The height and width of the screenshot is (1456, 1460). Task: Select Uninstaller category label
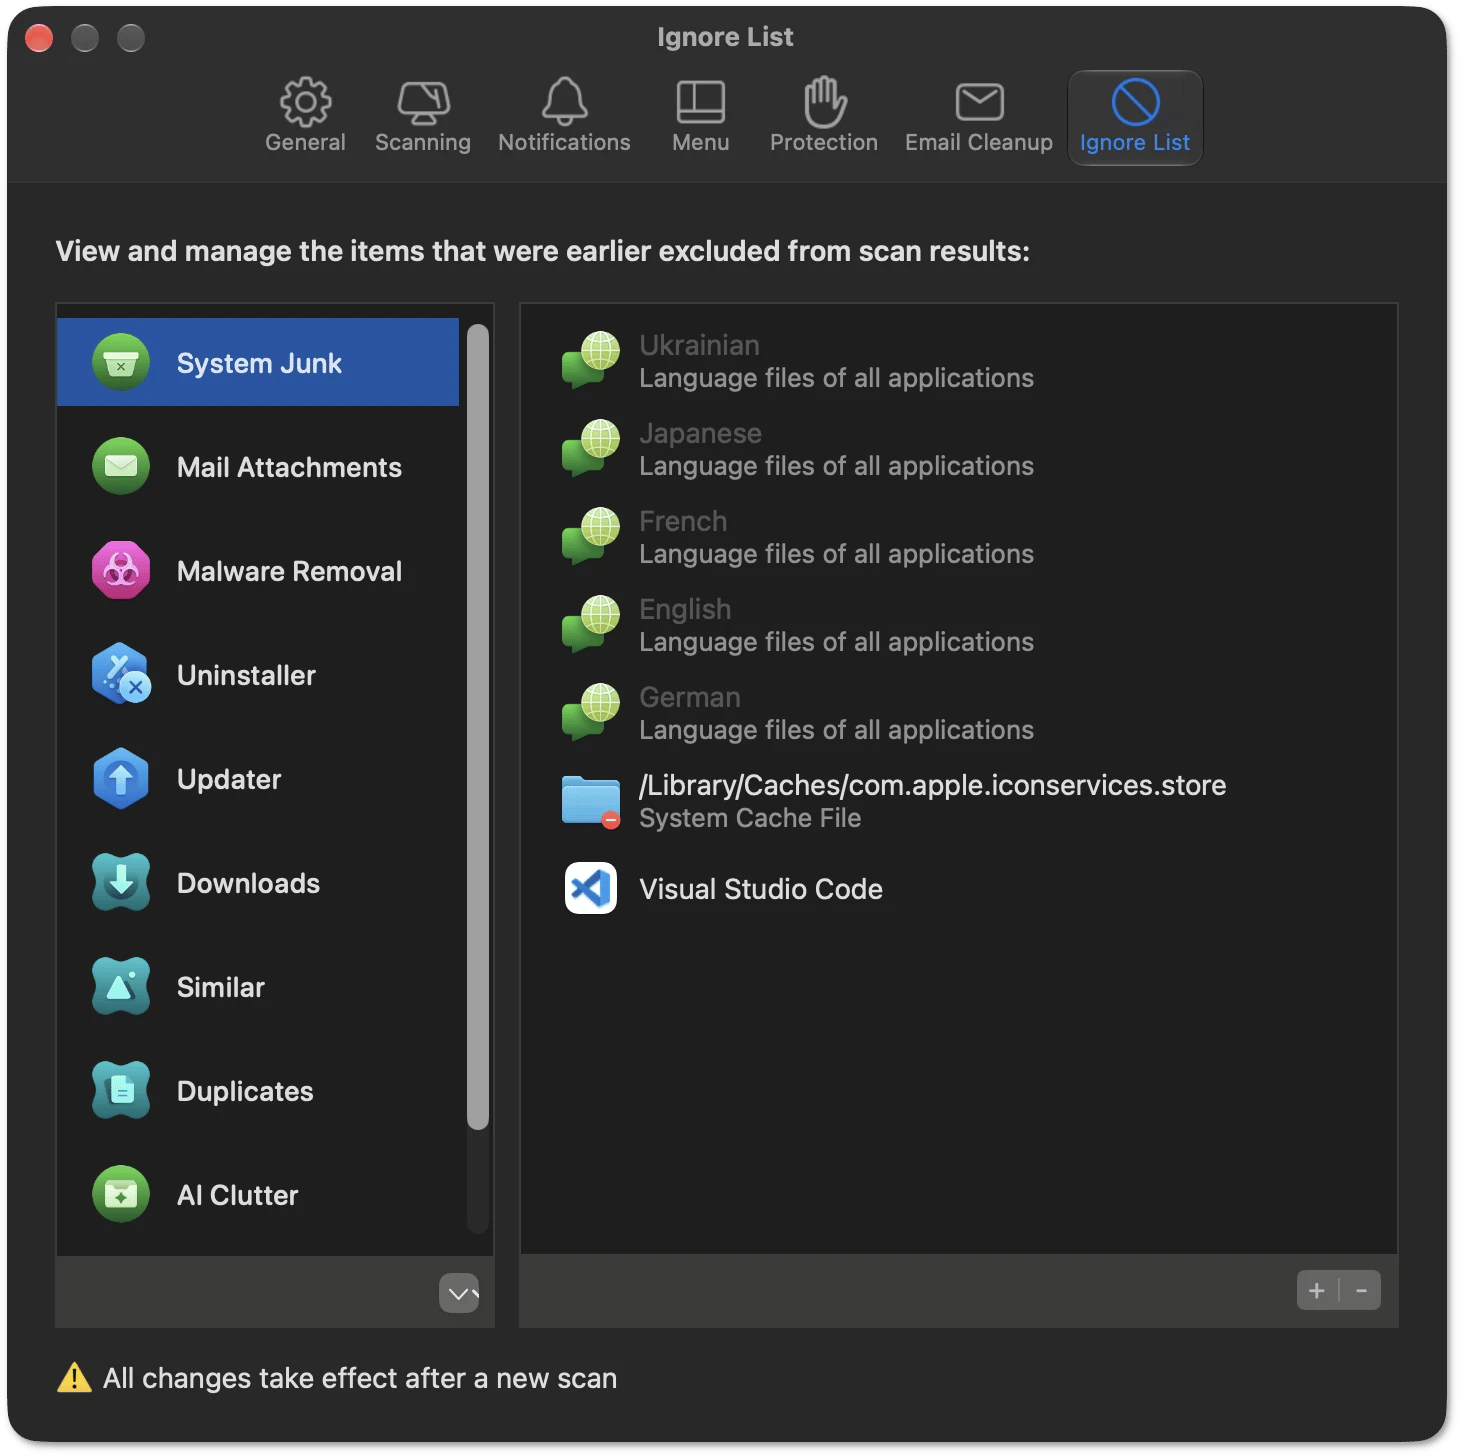[246, 675]
